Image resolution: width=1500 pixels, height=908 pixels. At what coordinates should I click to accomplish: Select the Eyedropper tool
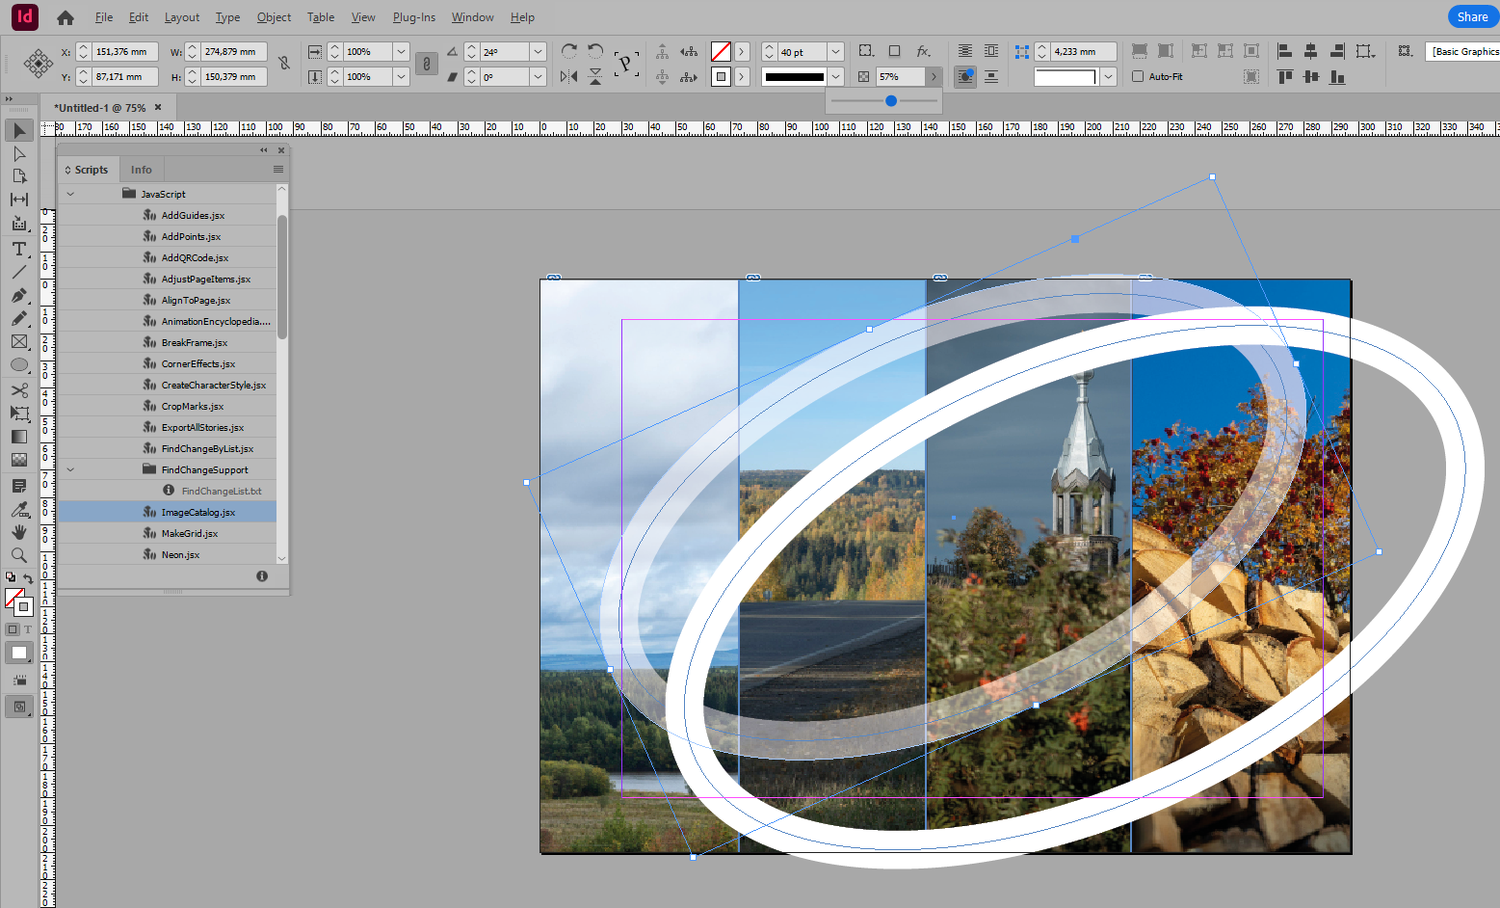[19, 510]
